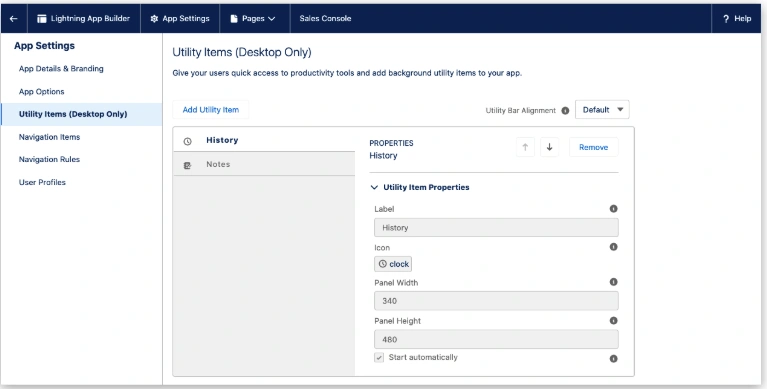Viewport: 767px width, 389px height.
Task: Click the Add Utility Item button
Action: tap(211, 110)
